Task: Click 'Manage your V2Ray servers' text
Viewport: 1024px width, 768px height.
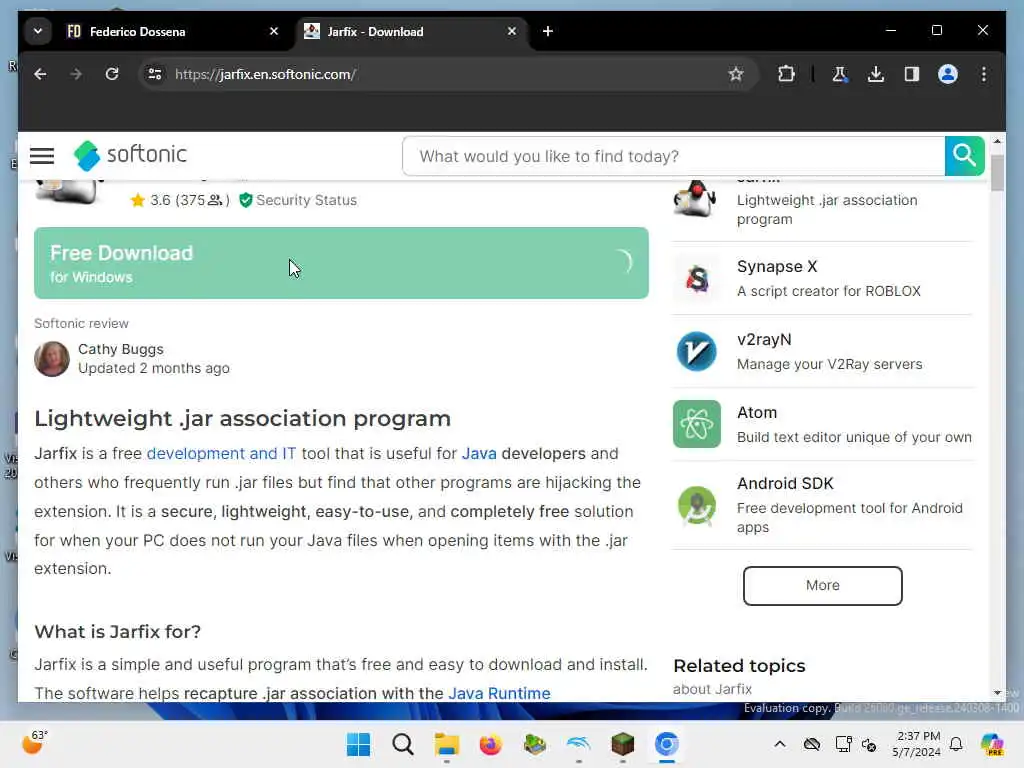Action: (829, 364)
